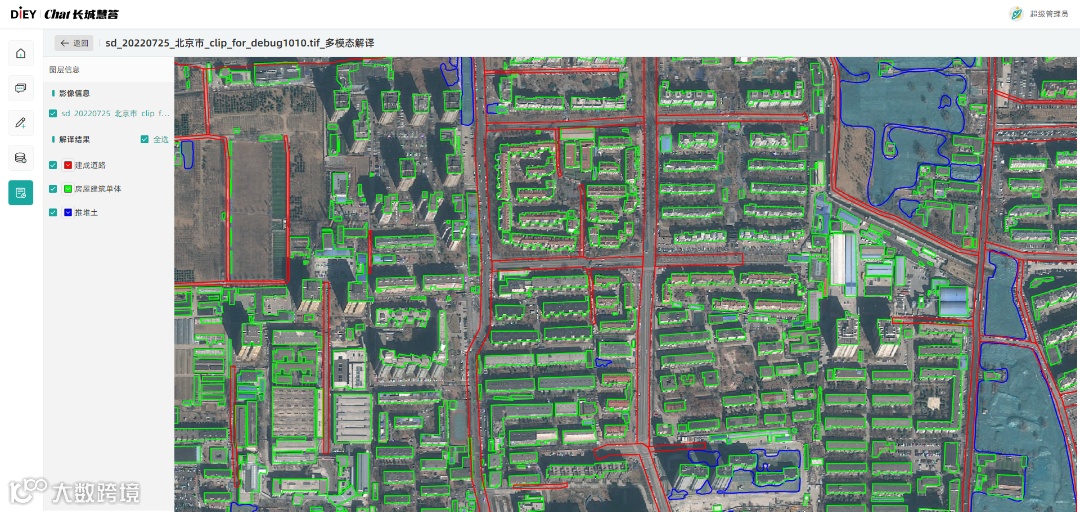Image resolution: width=1080 pixels, height=512 pixels.
Task: Click the 解译结果 section heading
Action: (74, 139)
